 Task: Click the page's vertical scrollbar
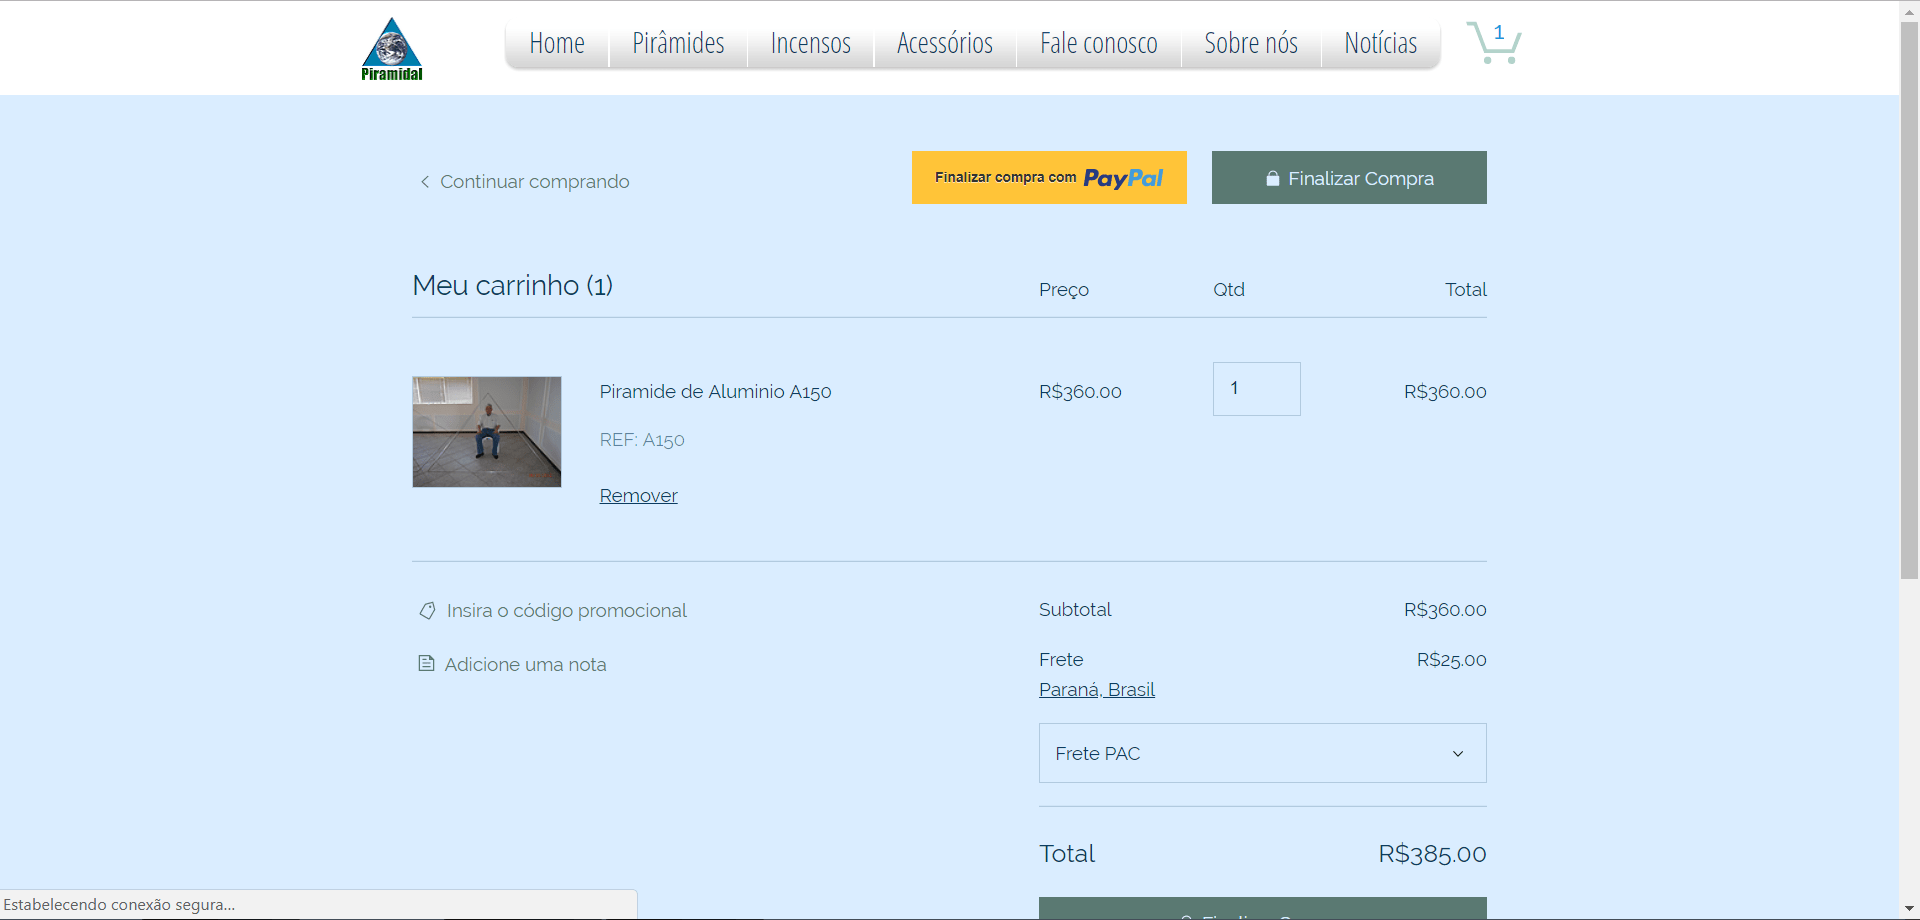(1909, 300)
